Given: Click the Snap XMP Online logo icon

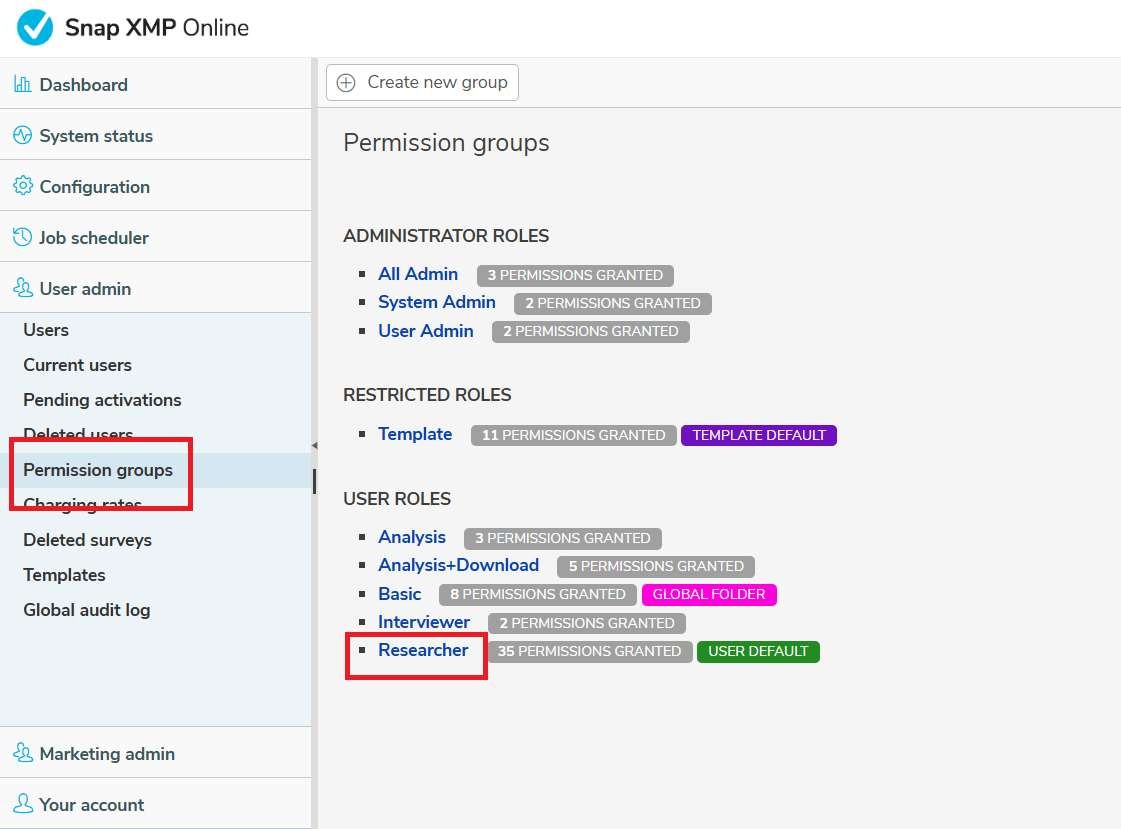Looking at the screenshot, I should pos(35,28).
